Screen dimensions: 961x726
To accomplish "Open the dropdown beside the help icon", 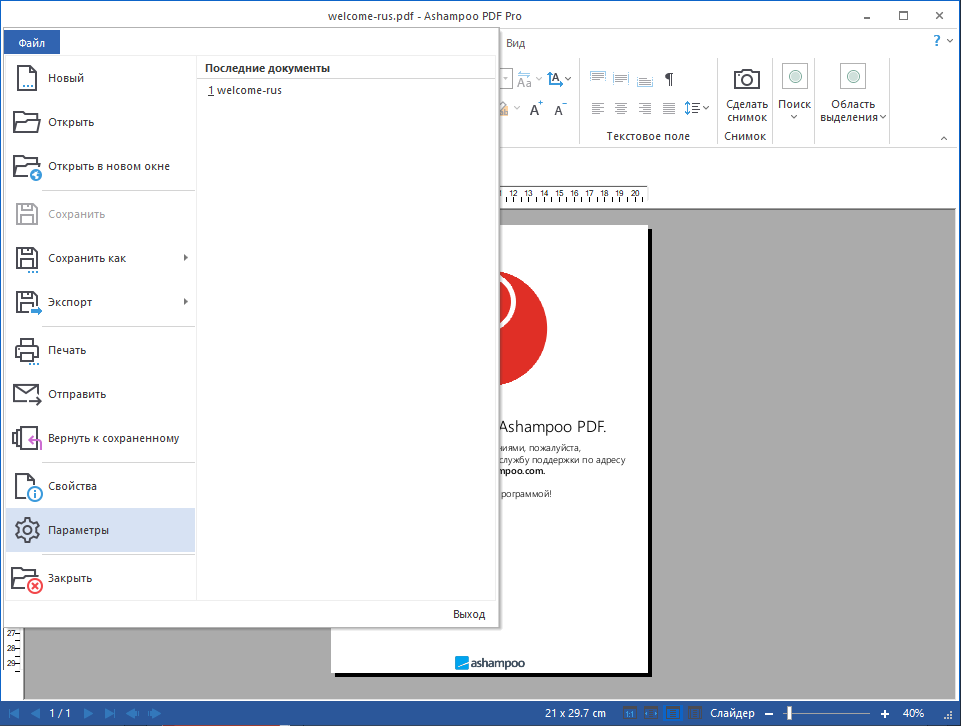I will pos(950,40).
